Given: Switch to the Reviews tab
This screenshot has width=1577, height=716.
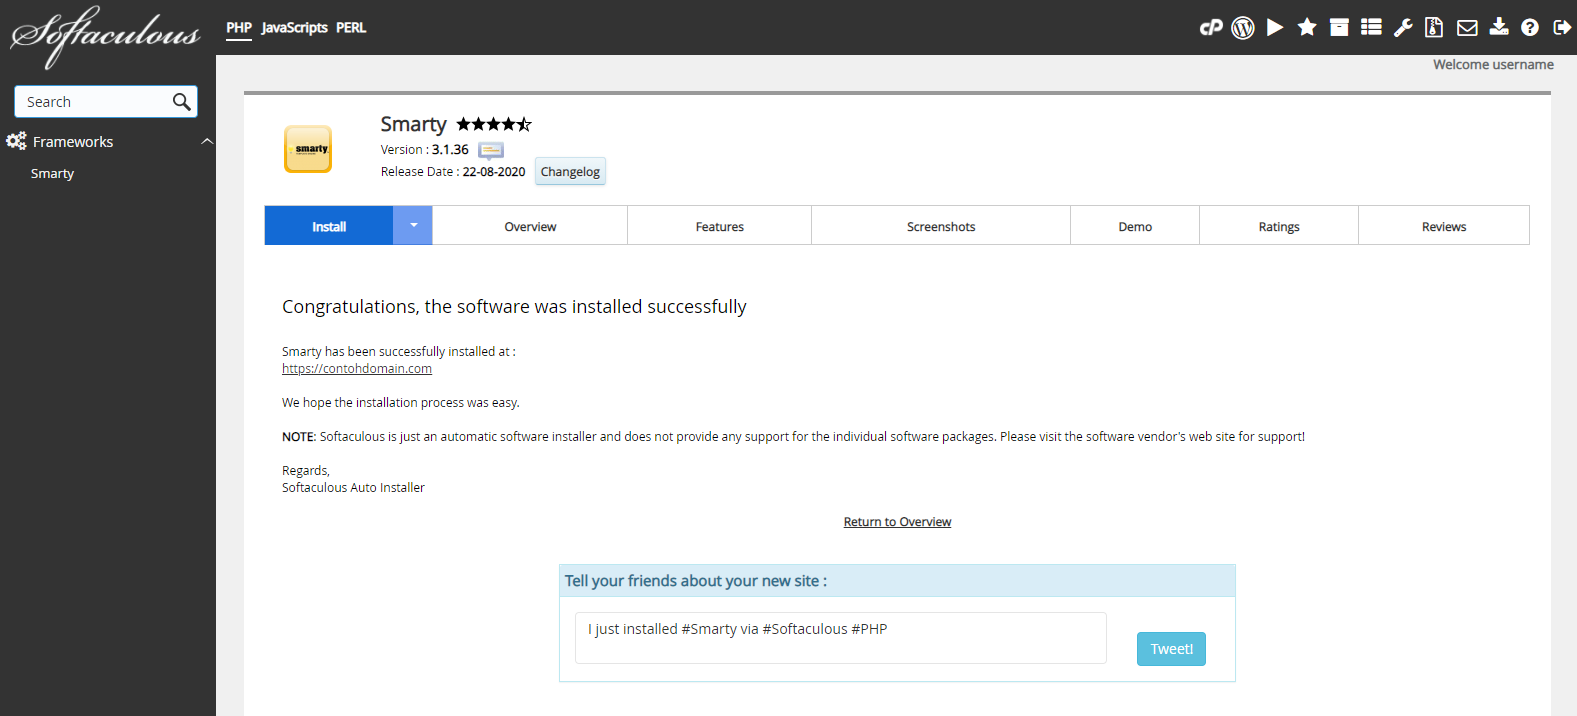Looking at the screenshot, I should point(1444,226).
